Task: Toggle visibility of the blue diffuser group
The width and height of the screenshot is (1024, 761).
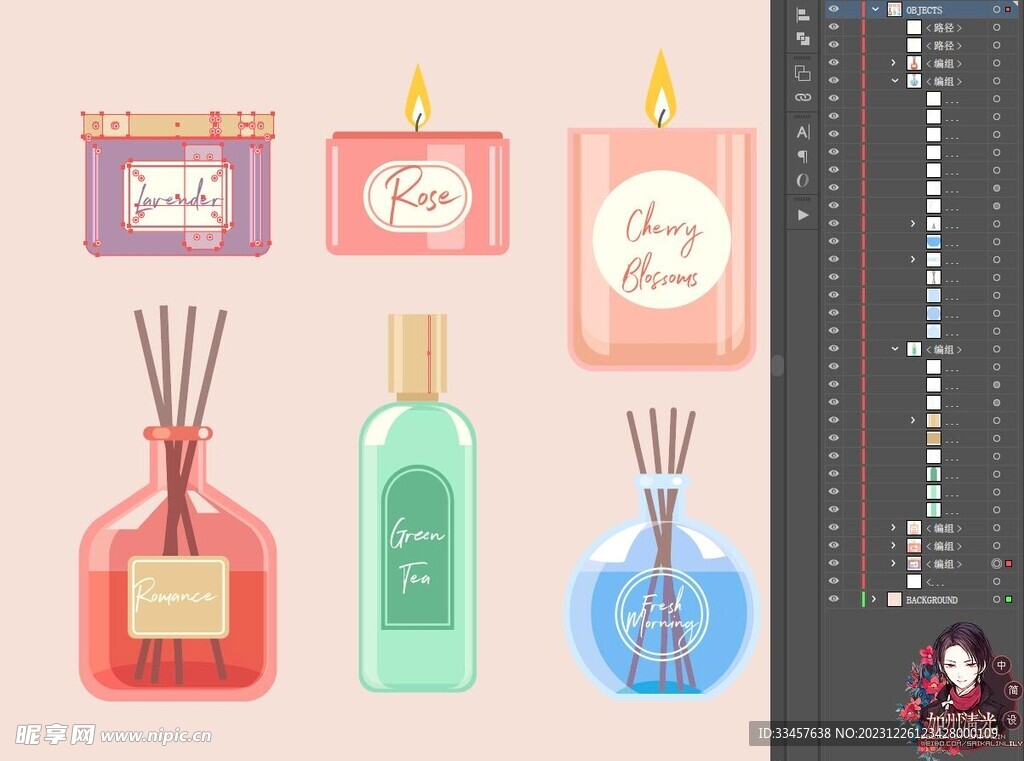Action: (x=833, y=80)
